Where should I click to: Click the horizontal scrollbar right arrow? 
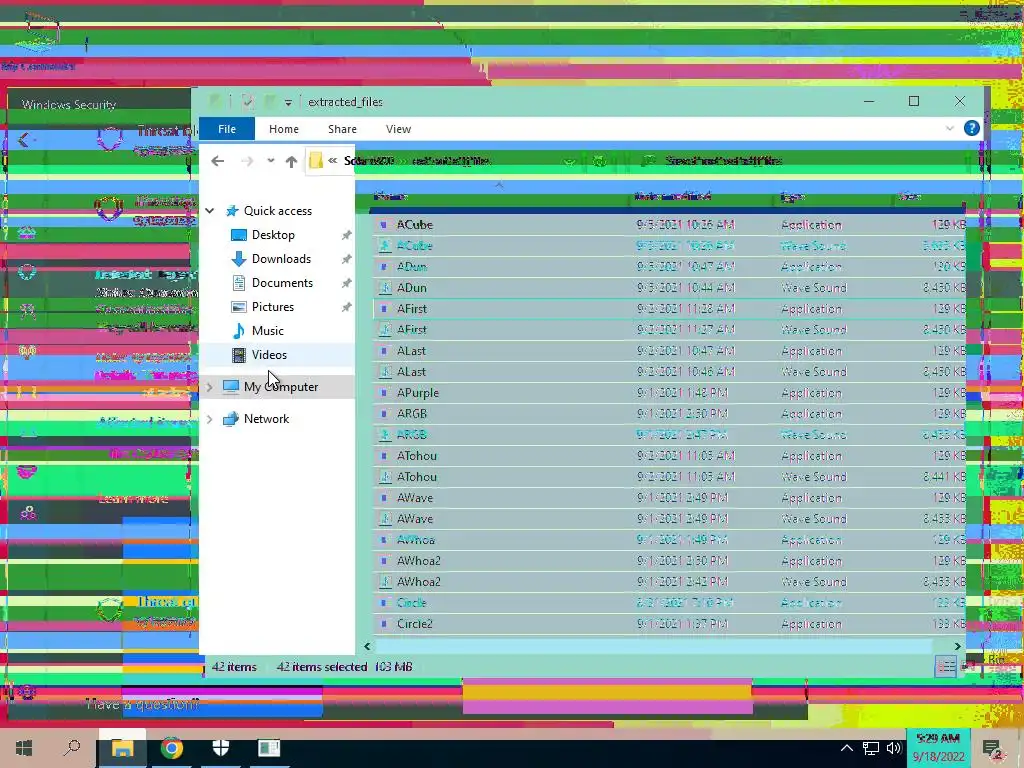tap(957, 646)
